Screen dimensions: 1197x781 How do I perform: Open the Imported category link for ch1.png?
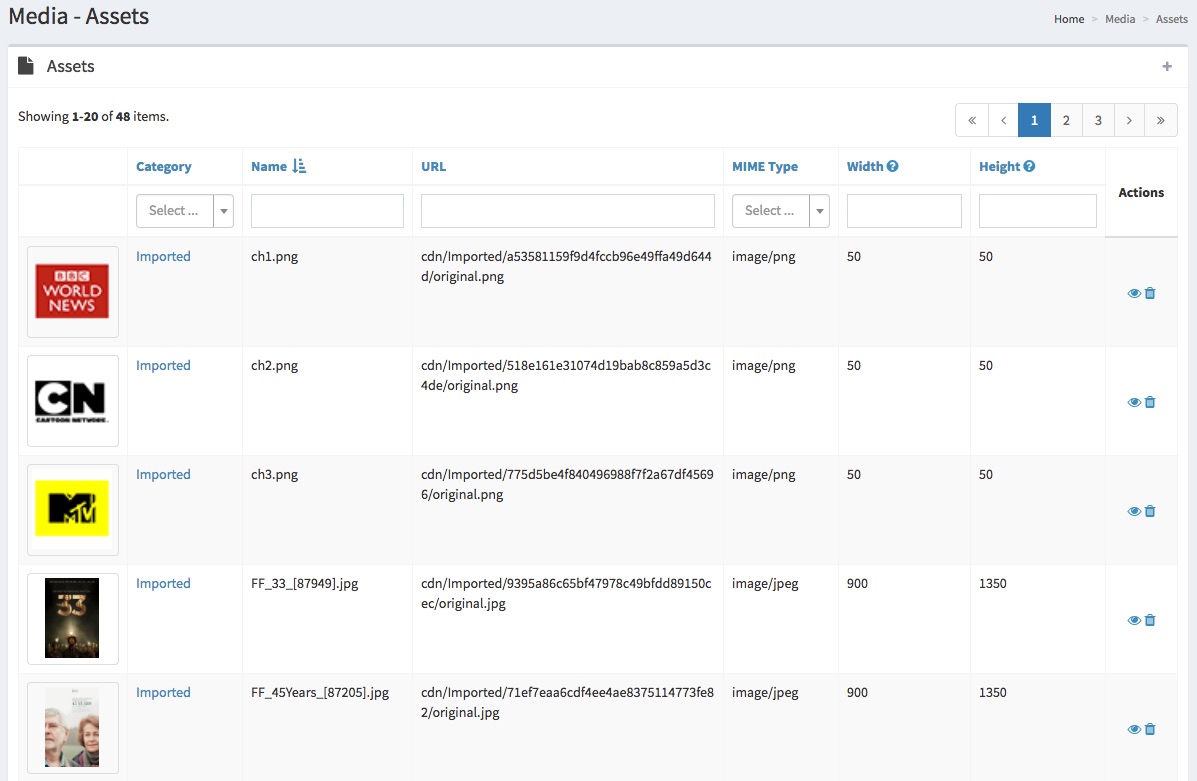[163, 256]
